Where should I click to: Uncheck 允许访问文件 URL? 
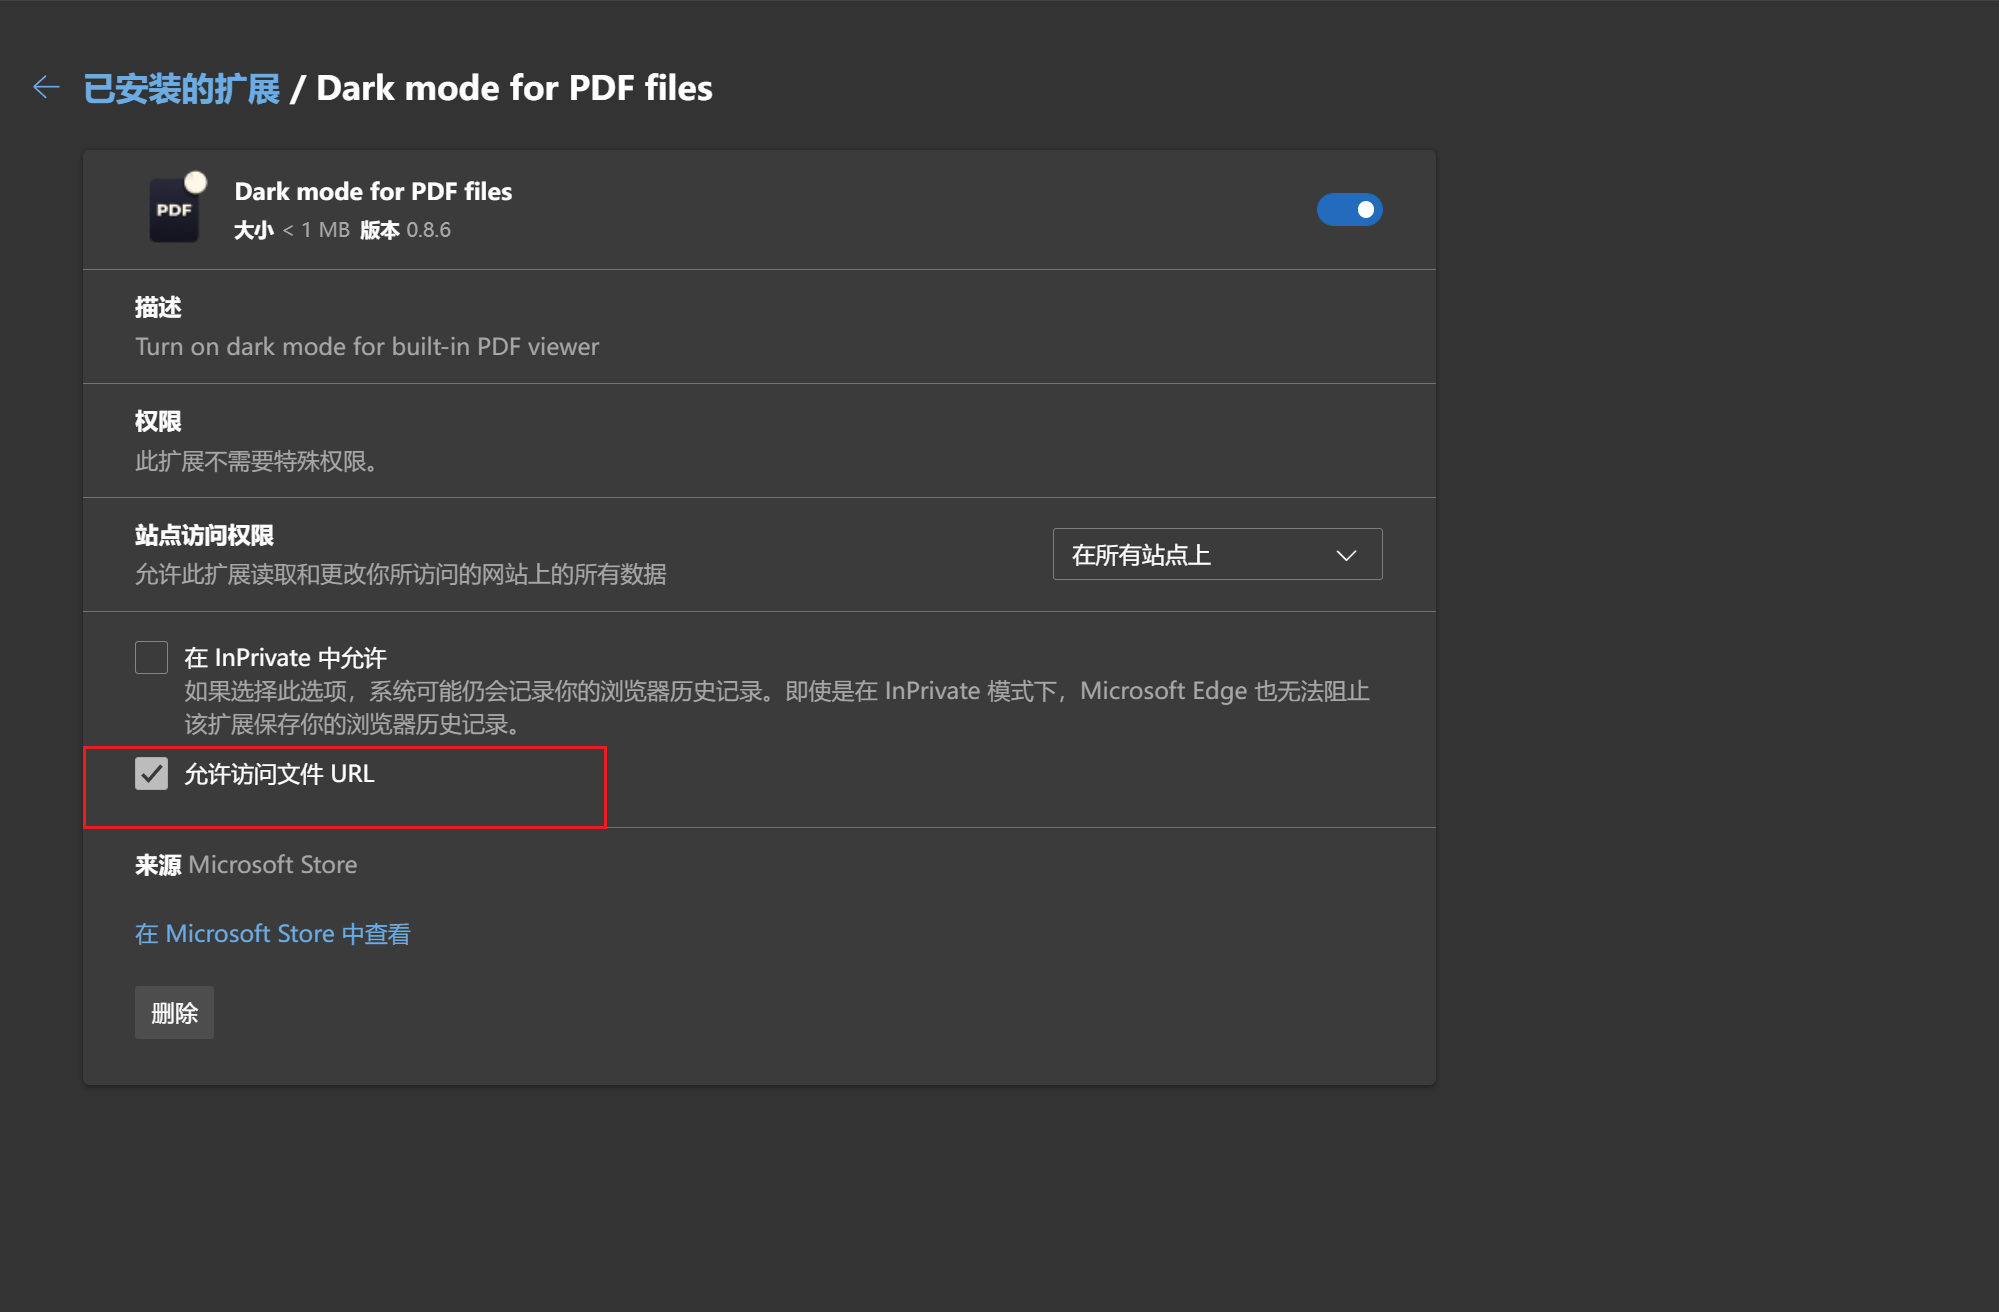[151, 773]
